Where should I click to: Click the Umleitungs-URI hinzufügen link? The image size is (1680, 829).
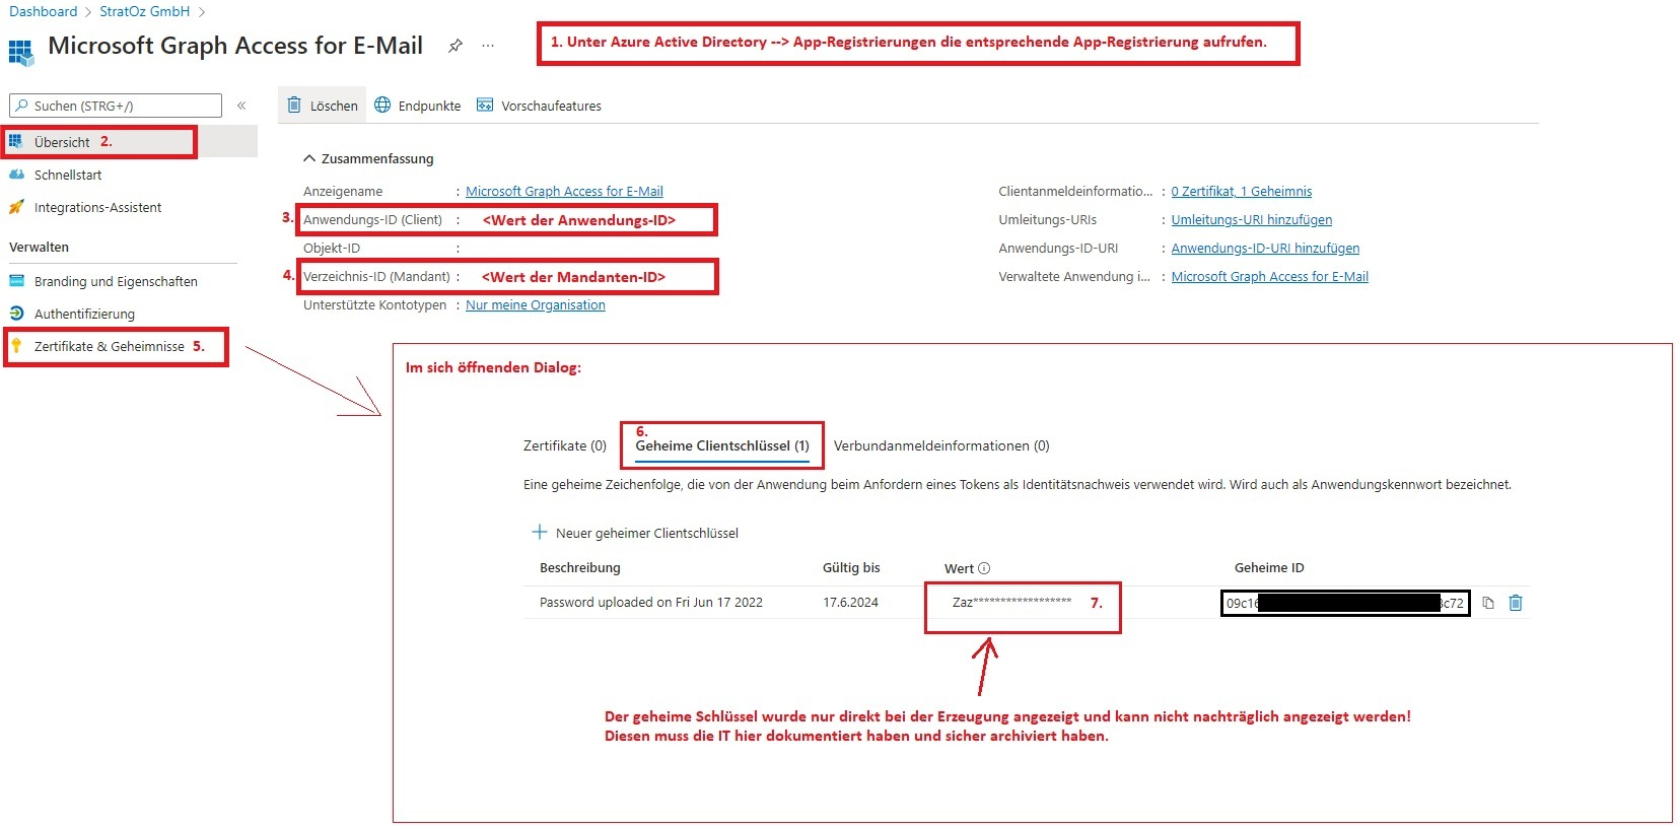pyautogui.click(x=1251, y=220)
